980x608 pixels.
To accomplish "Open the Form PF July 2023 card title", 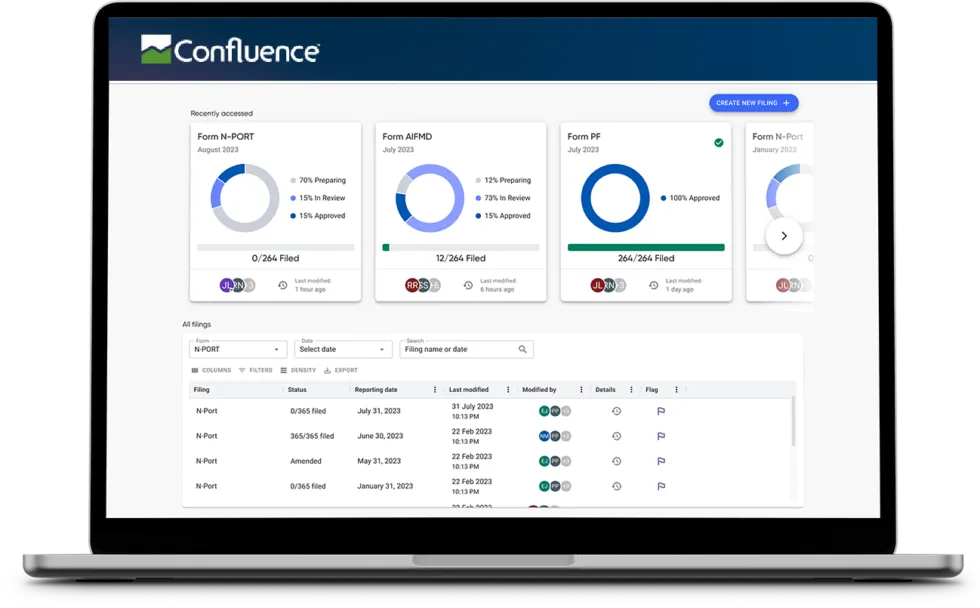I will tap(584, 137).
